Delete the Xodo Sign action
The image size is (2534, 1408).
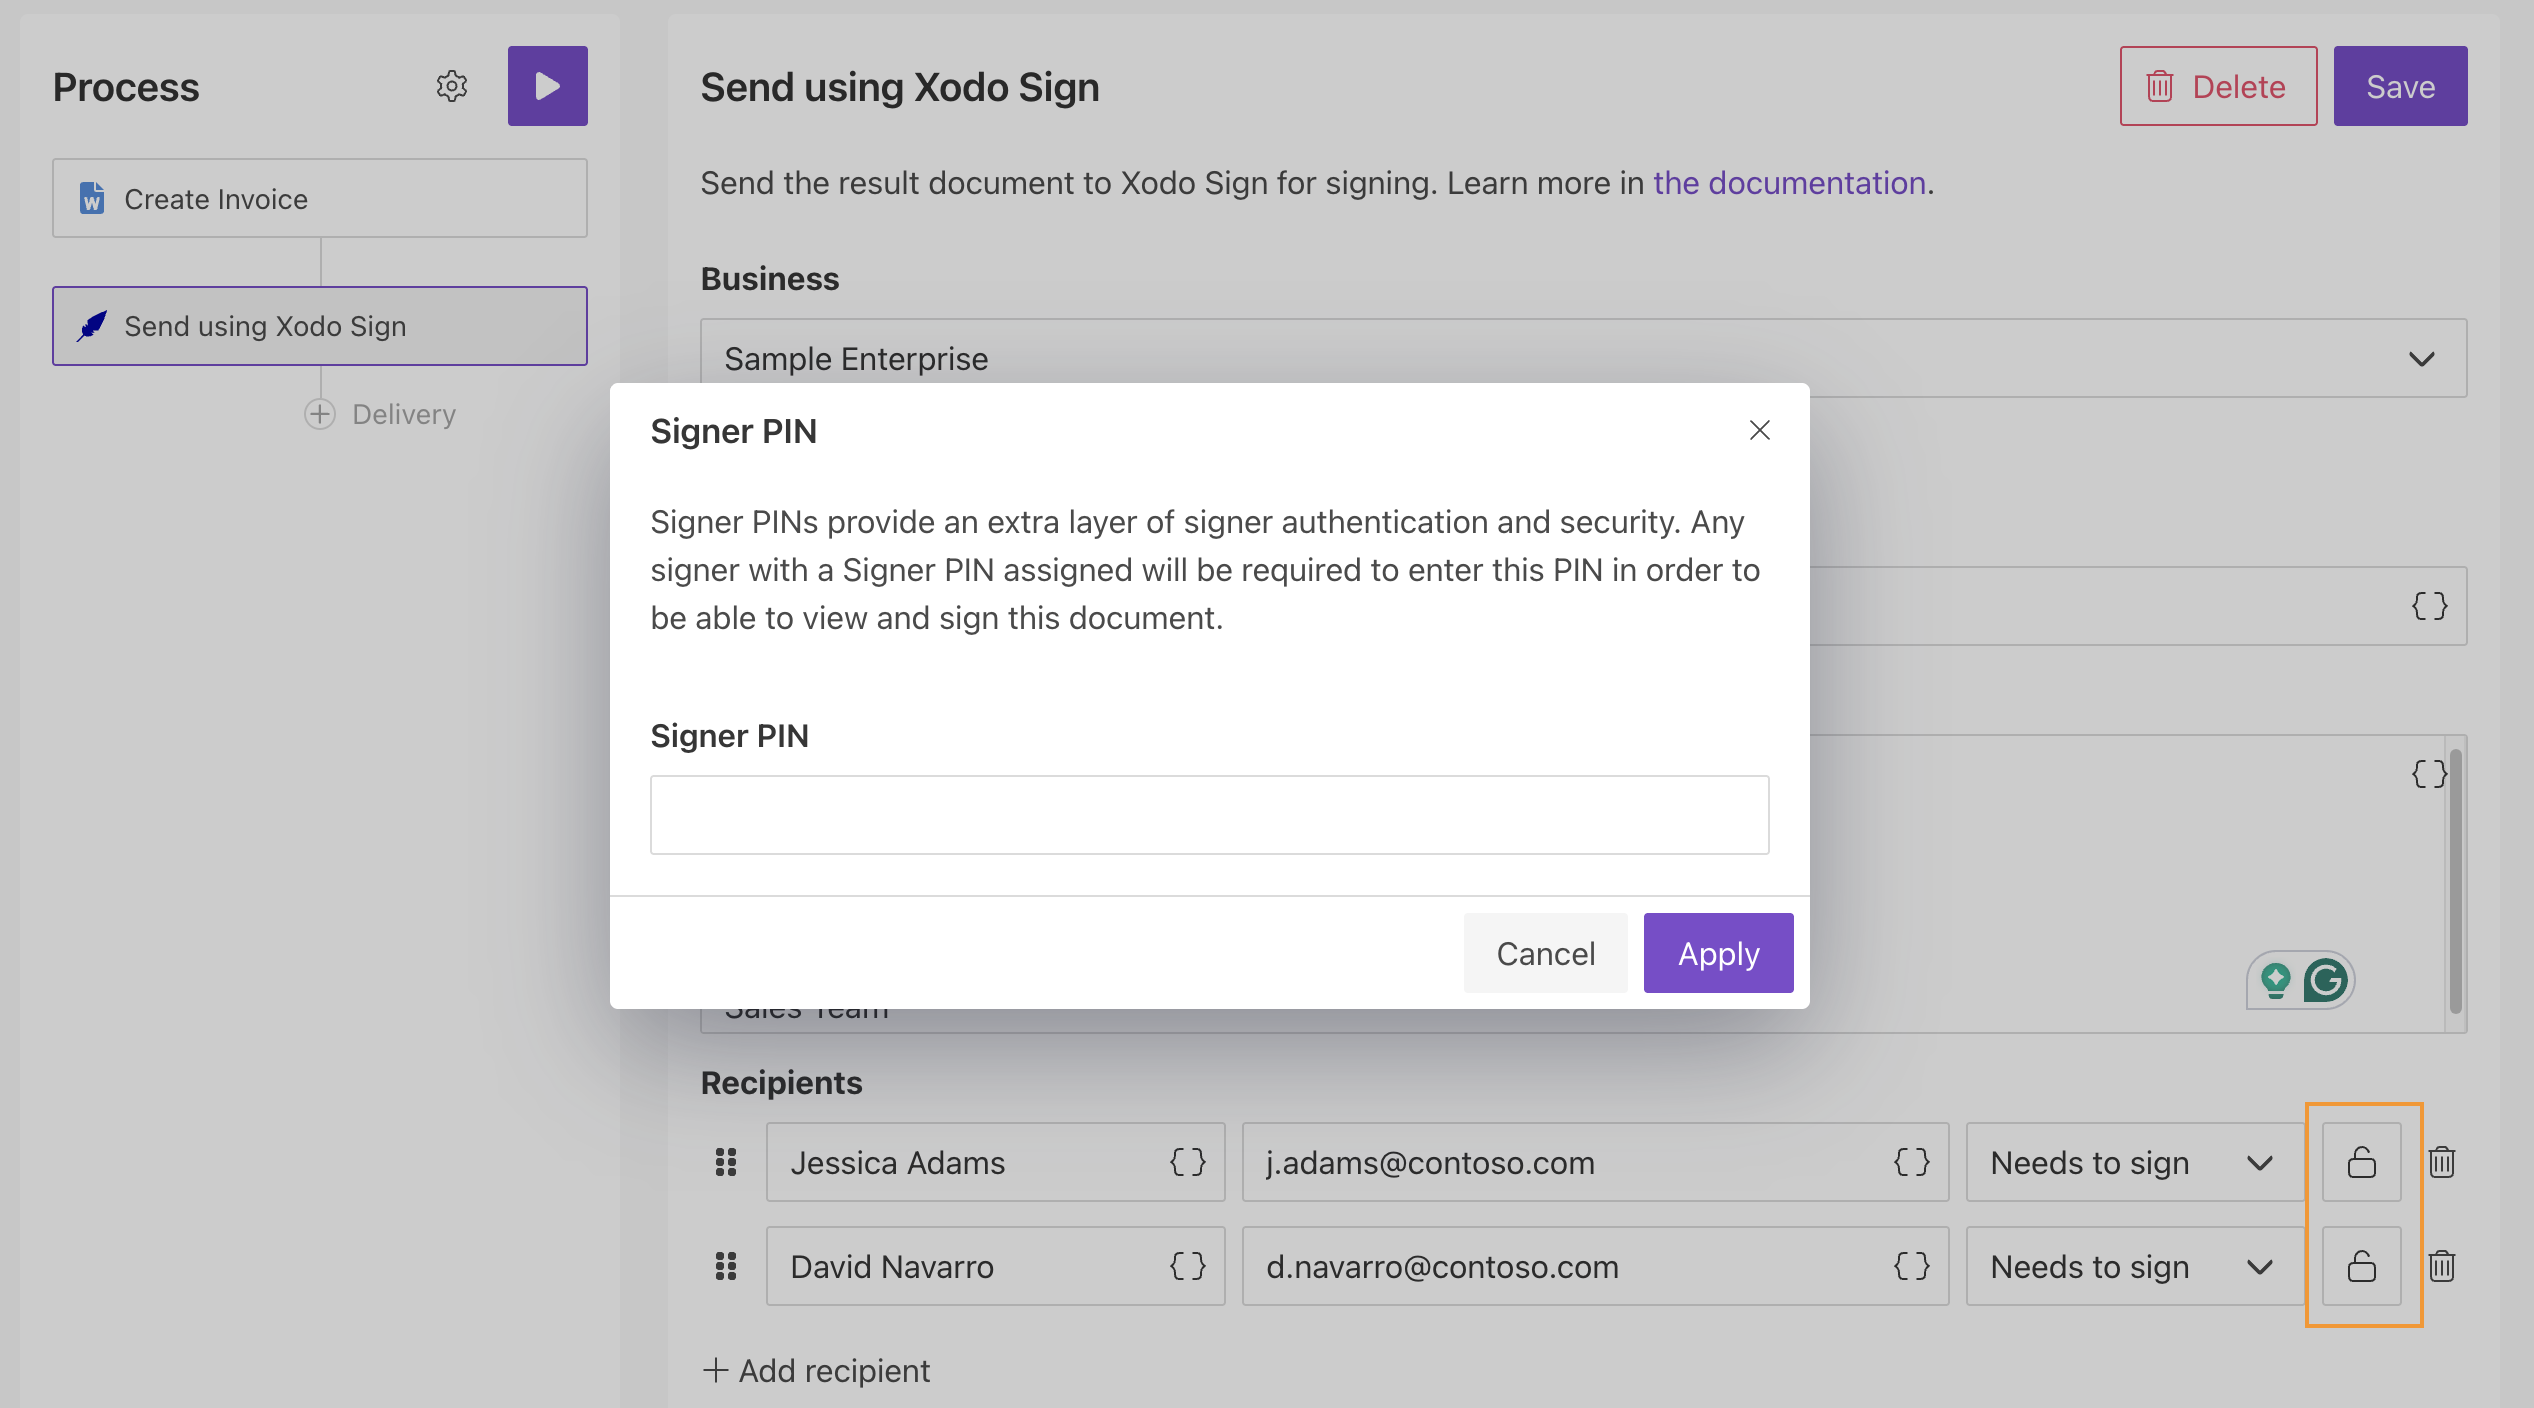[2218, 86]
